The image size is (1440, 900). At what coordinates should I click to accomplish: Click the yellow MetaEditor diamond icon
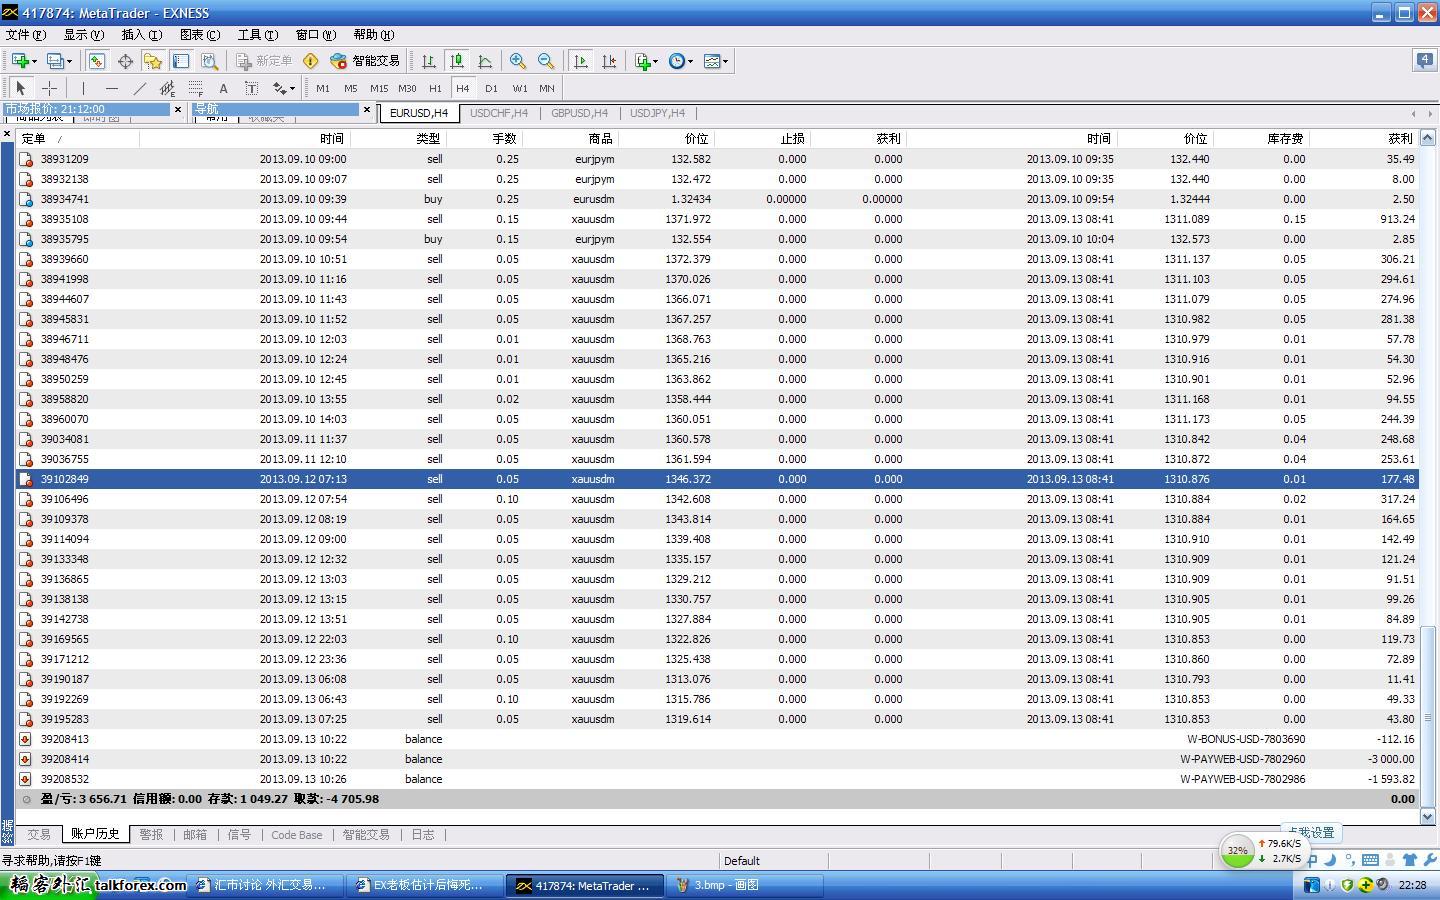[311, 61]
